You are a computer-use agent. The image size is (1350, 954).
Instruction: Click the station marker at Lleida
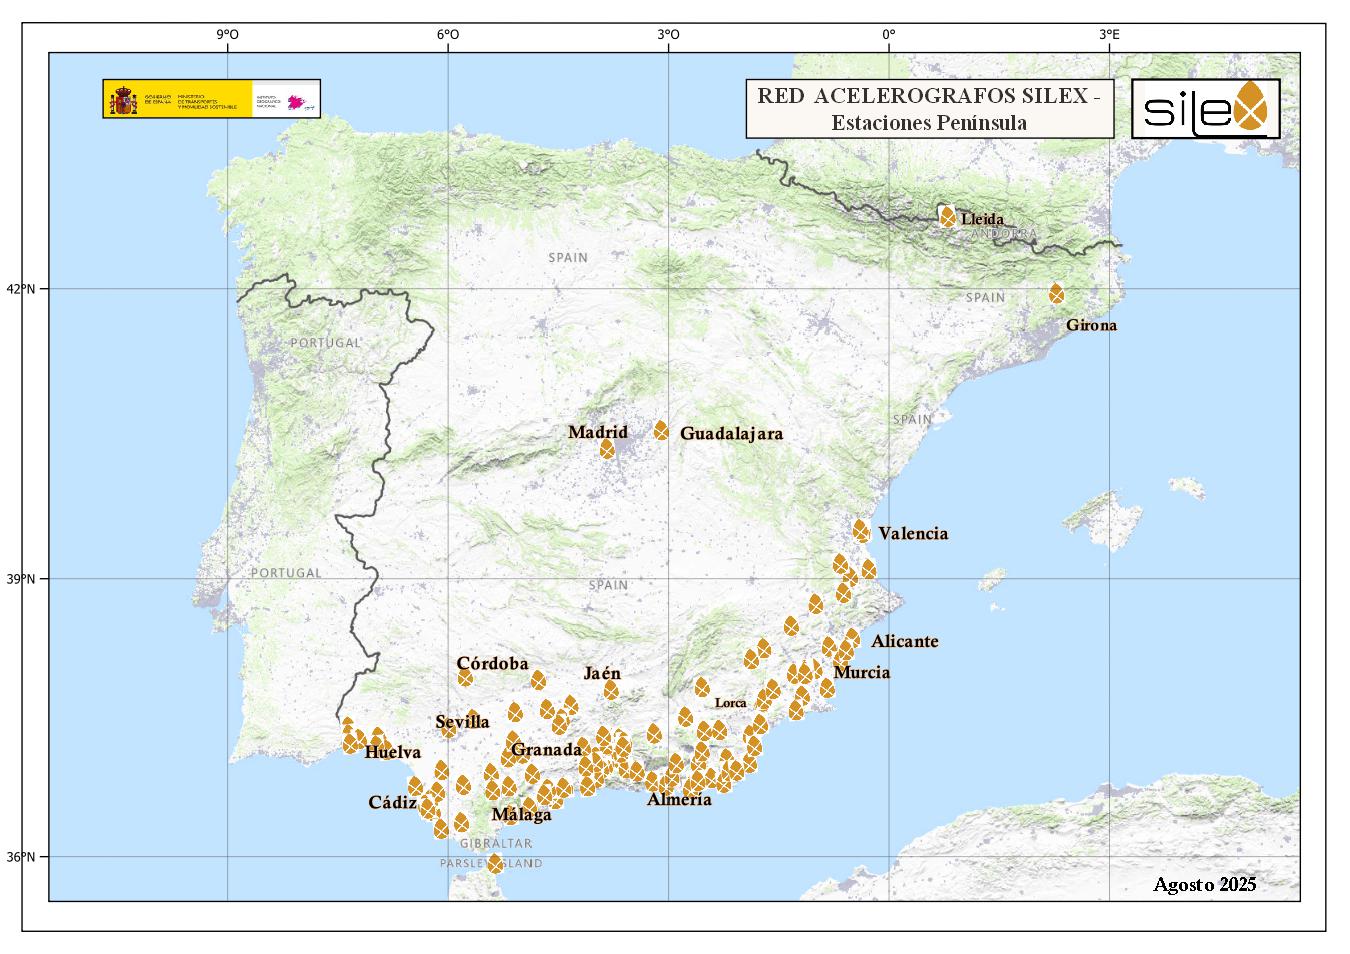tap(946, 217)
